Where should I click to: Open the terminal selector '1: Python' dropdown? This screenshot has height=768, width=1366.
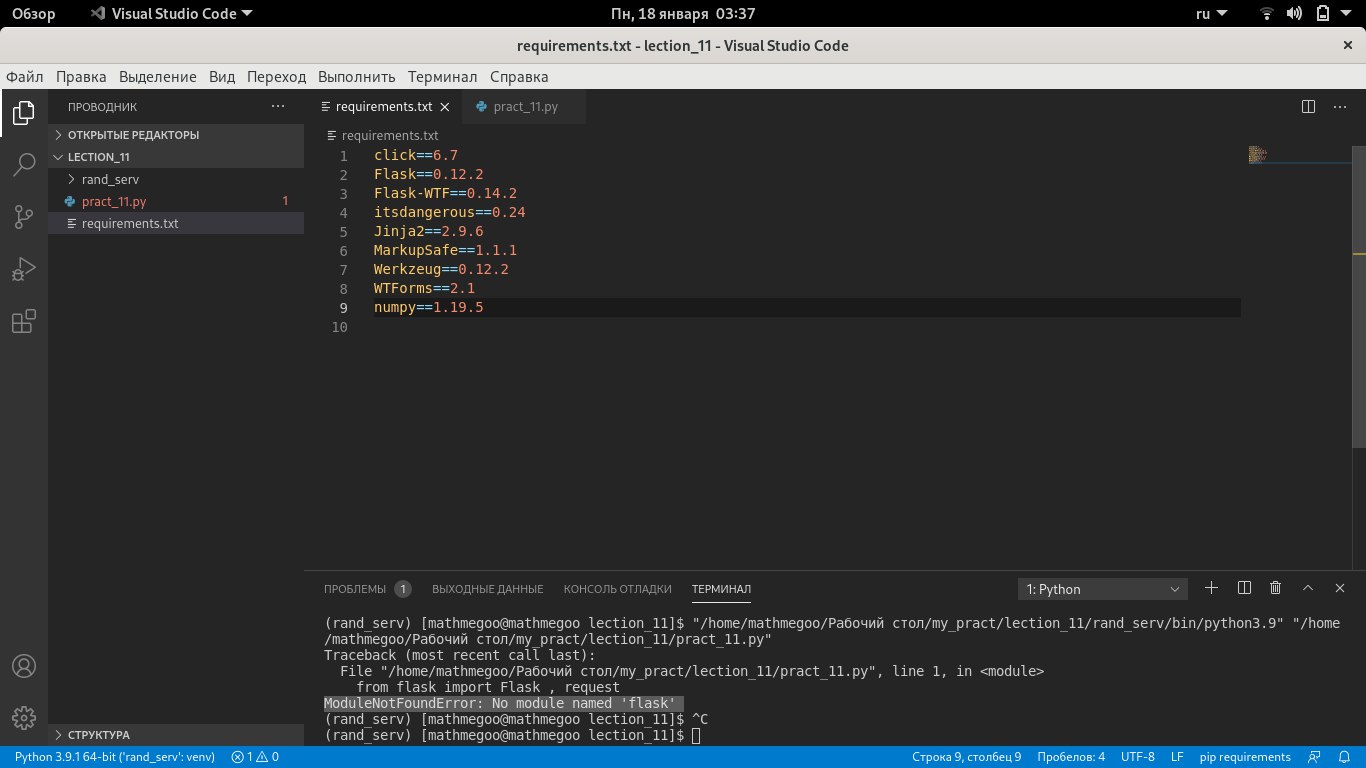point(1103,589)
